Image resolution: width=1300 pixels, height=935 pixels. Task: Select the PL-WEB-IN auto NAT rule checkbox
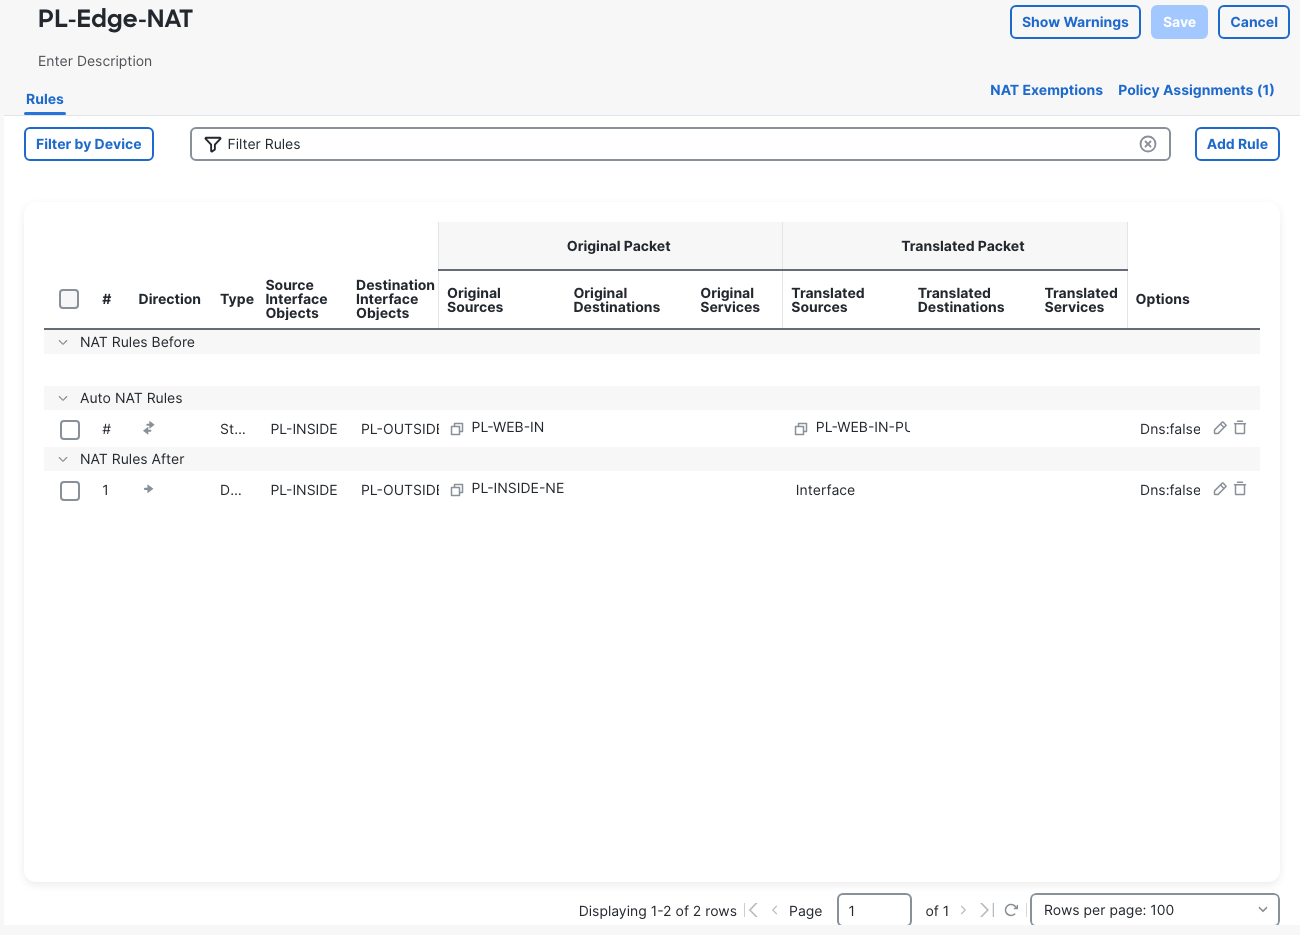click(70, 430)
